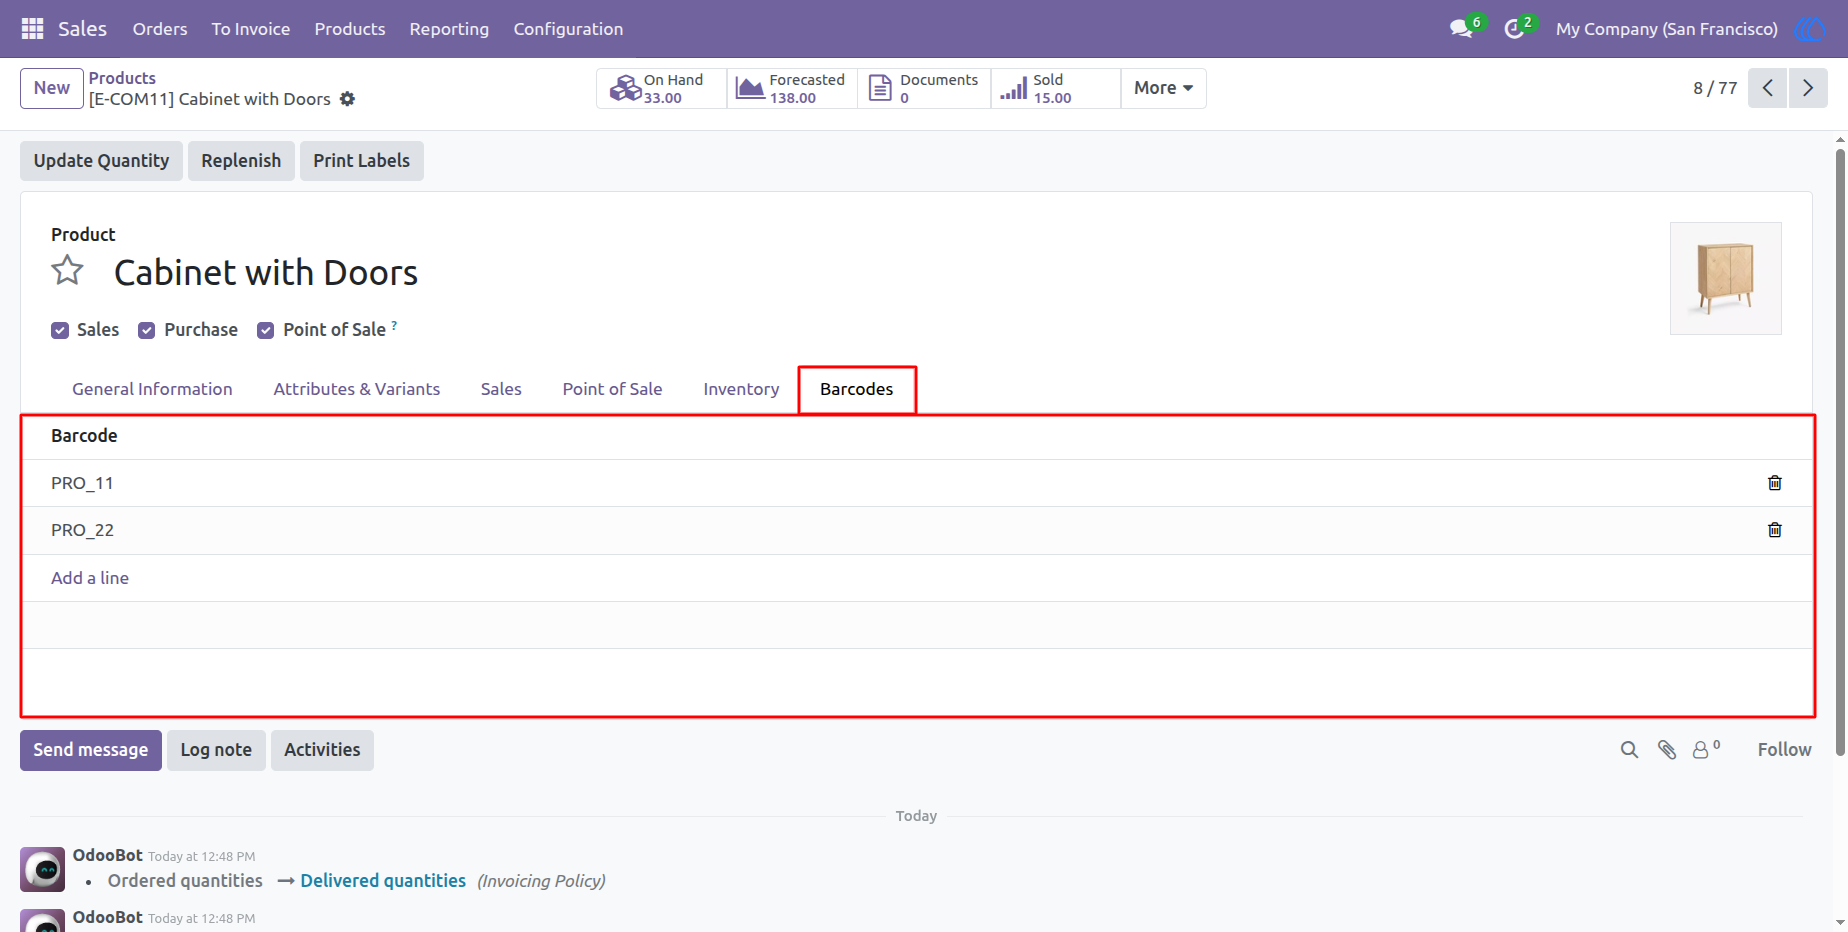
Task: Open the Configuration menu
Action: (568, 29)
